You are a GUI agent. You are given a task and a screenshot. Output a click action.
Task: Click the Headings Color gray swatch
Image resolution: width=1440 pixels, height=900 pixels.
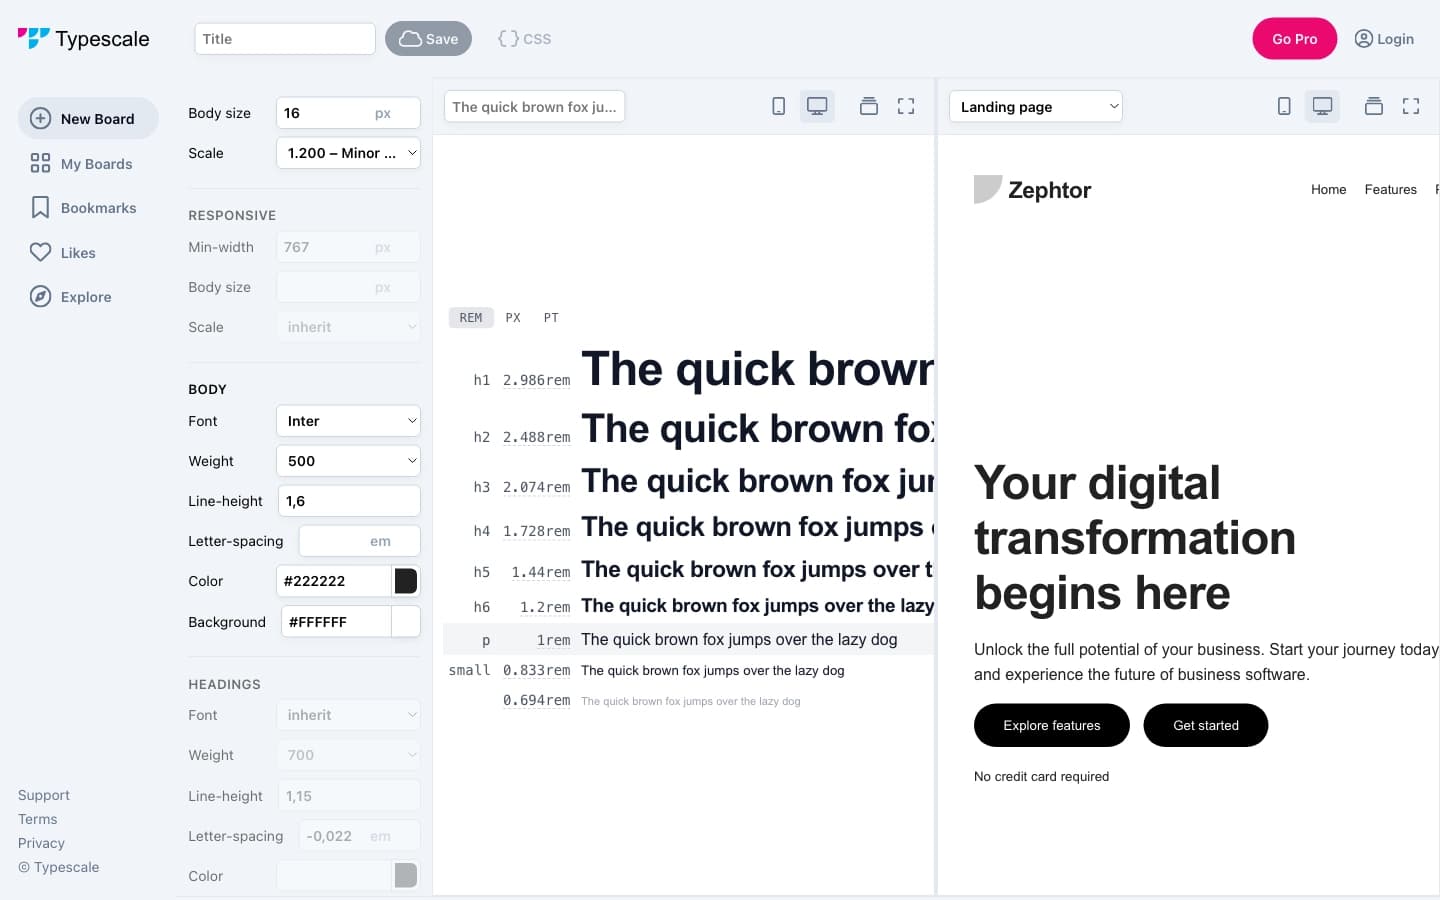point(406,875)
